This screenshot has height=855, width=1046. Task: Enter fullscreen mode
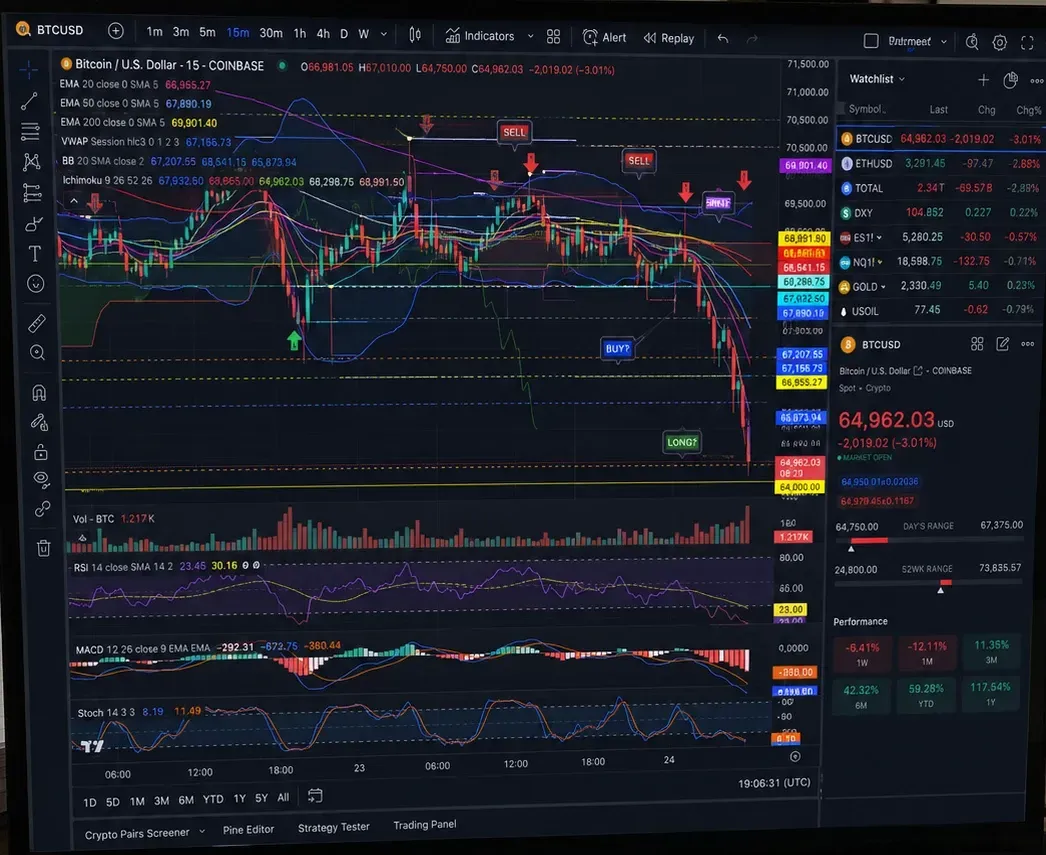pos(1027,43)
